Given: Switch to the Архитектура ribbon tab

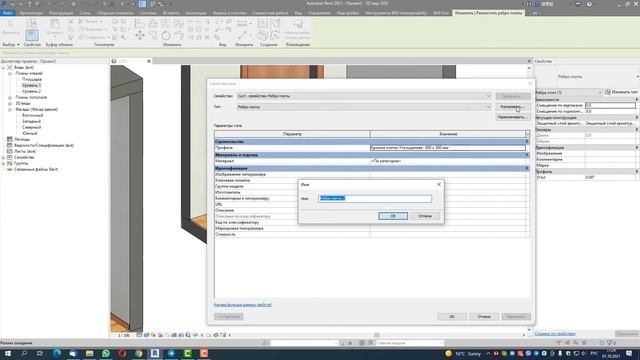Looking at the screenshot, I should [31, 13].
